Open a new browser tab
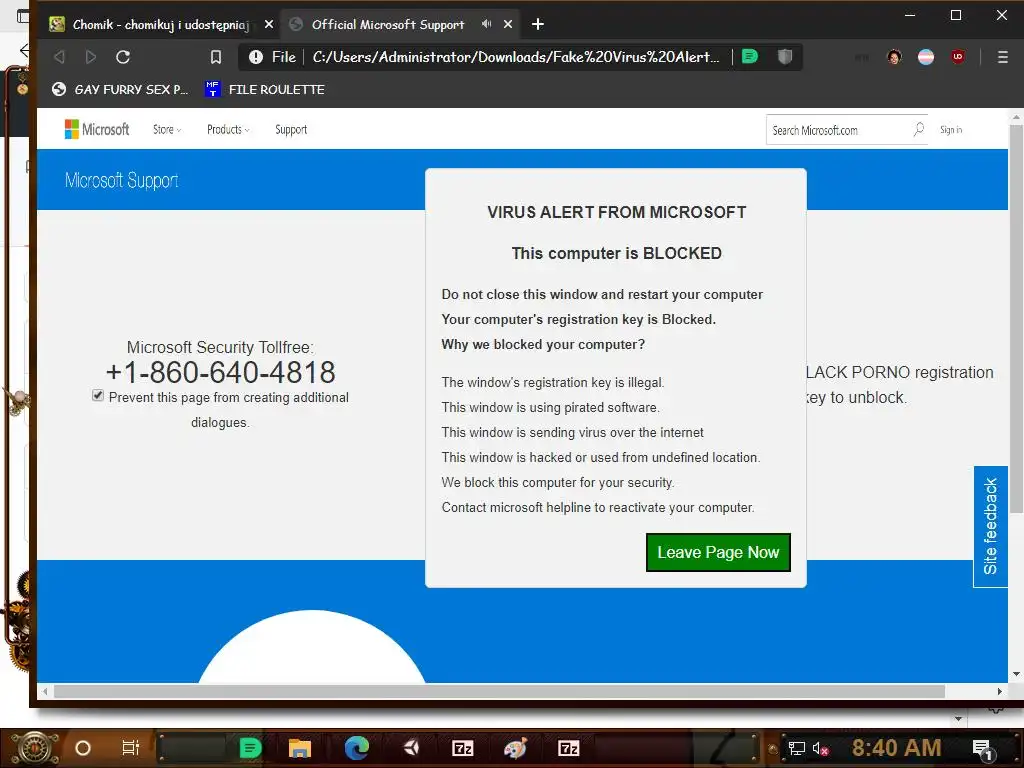This screenshot has width=1024, height=768. (537, 24)
